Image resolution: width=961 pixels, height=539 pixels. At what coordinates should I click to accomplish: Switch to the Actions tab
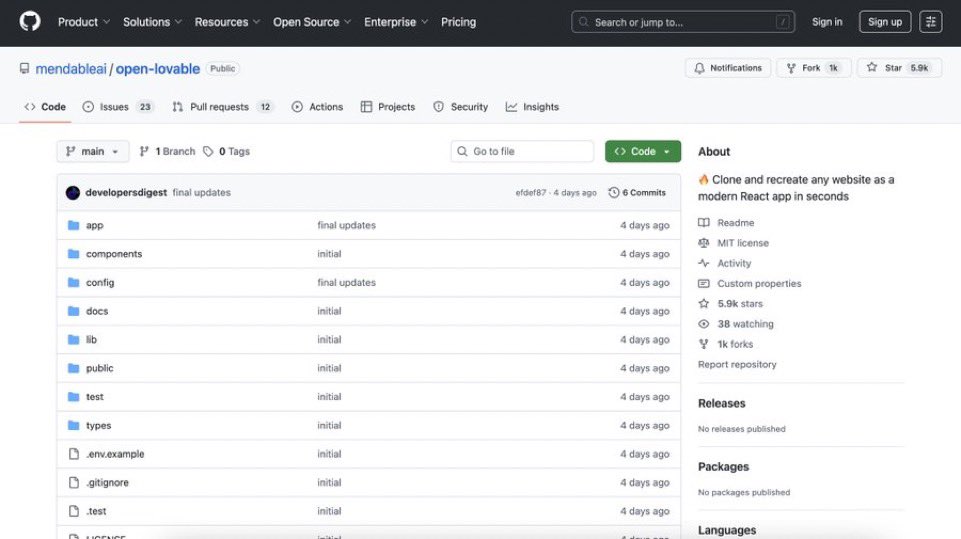click(x=317, y=107)
